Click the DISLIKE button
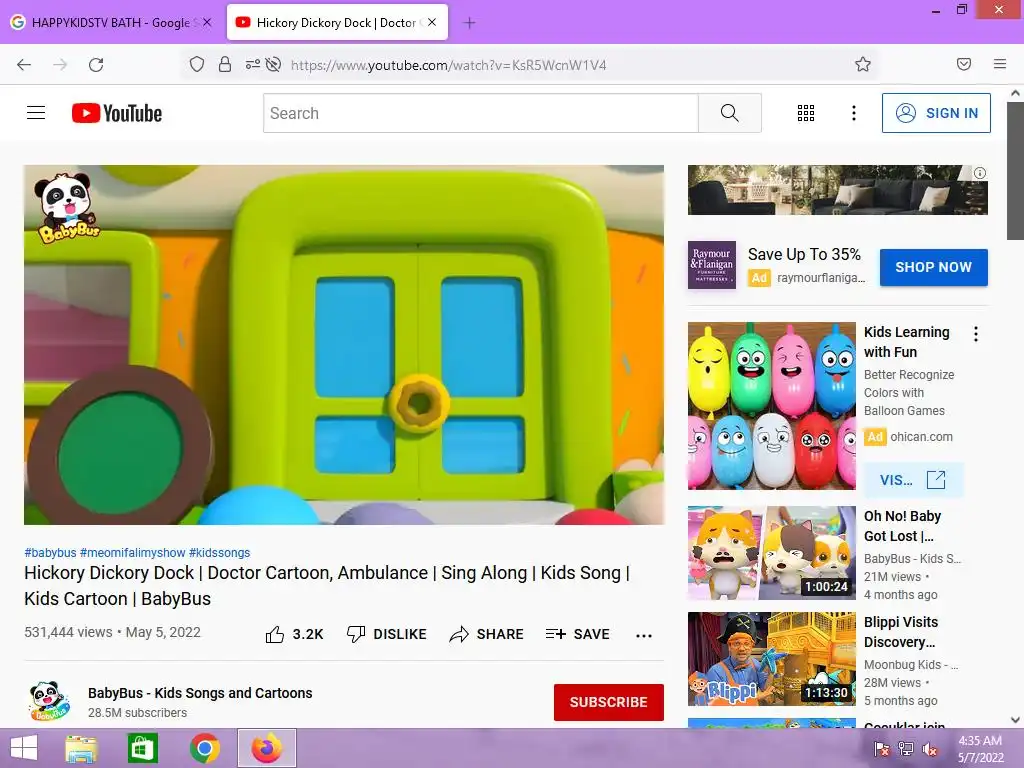Screen dimensions: 1024x768 tap(387, 634)
